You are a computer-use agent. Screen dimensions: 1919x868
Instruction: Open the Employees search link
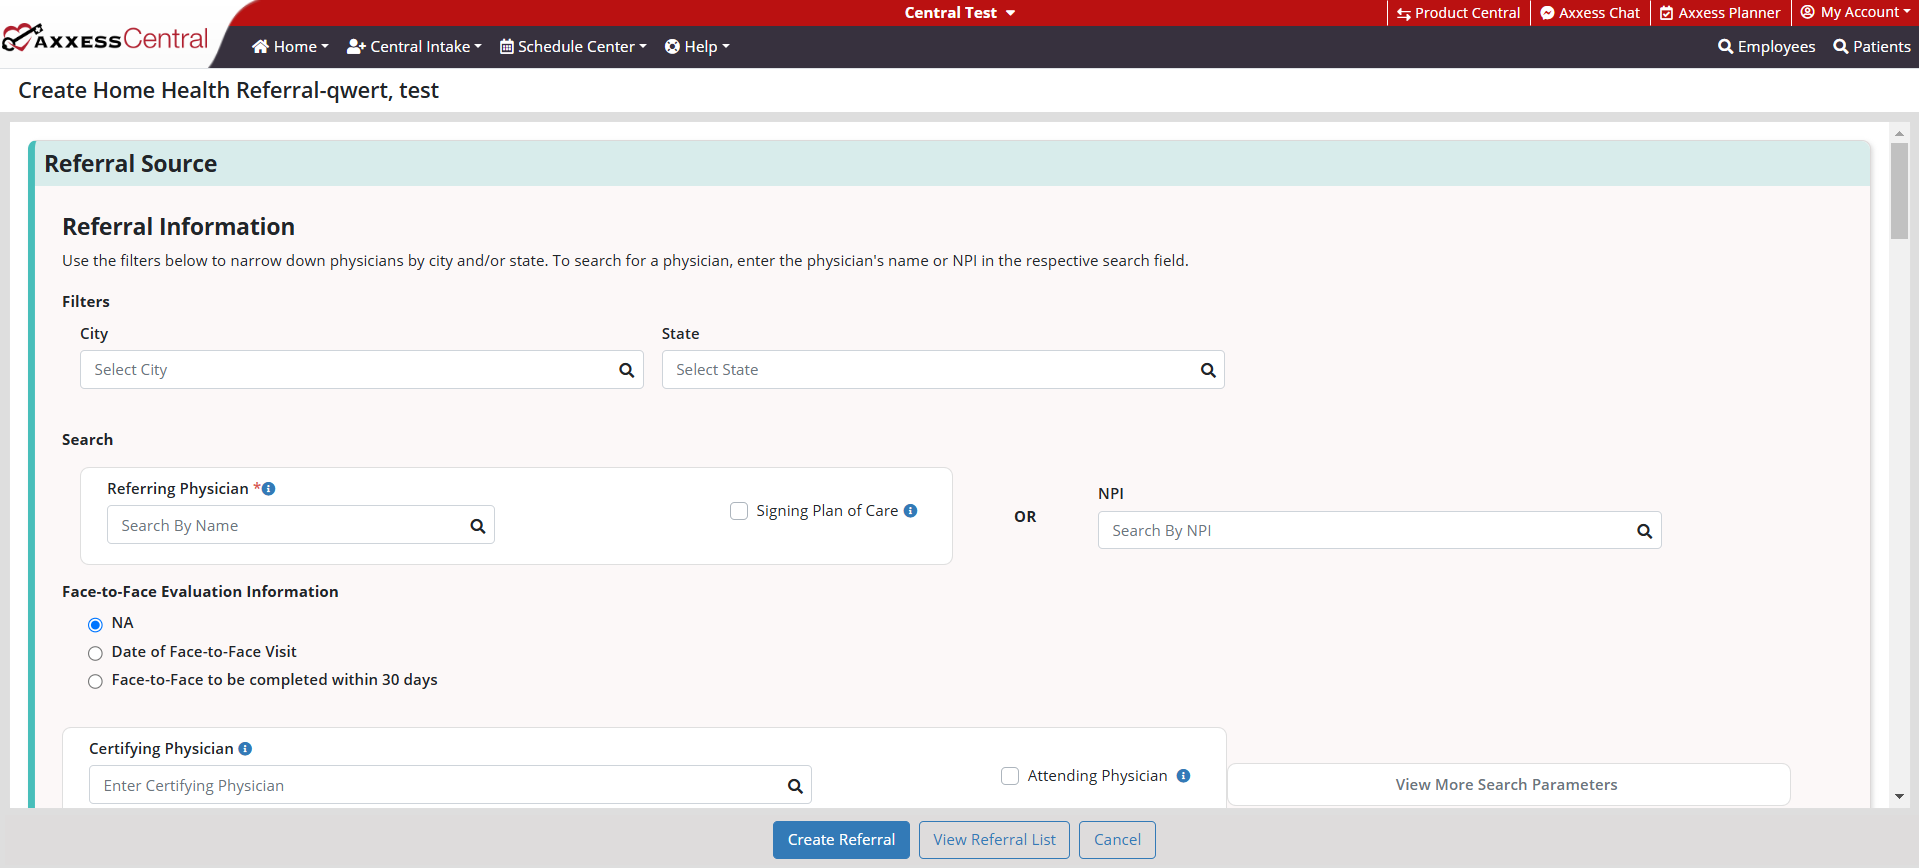pos(1767,46)
